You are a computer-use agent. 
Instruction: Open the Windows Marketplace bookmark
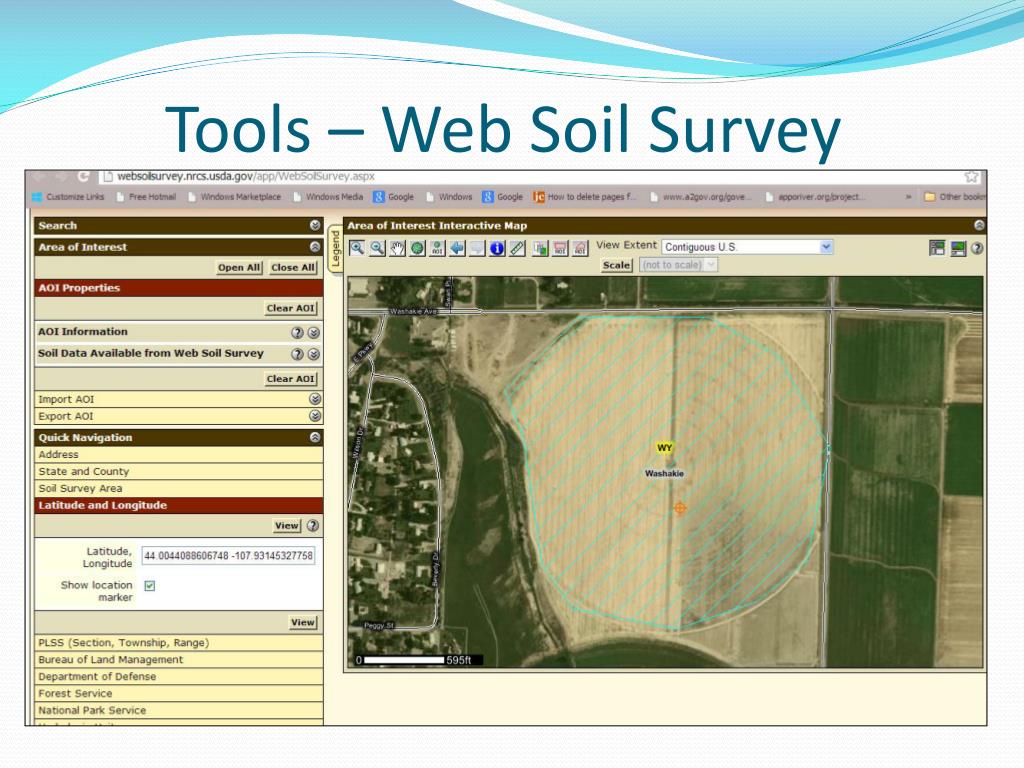[x=234, y=197]
